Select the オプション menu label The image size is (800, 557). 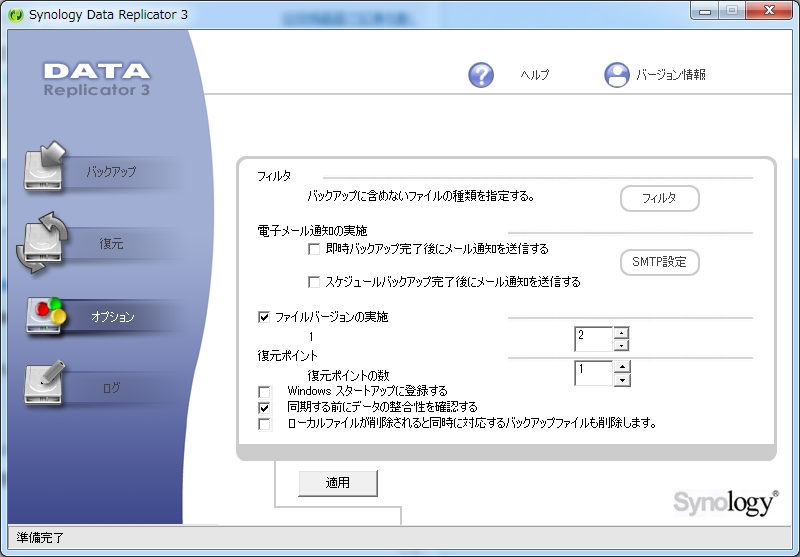click(x=113, y=317)
